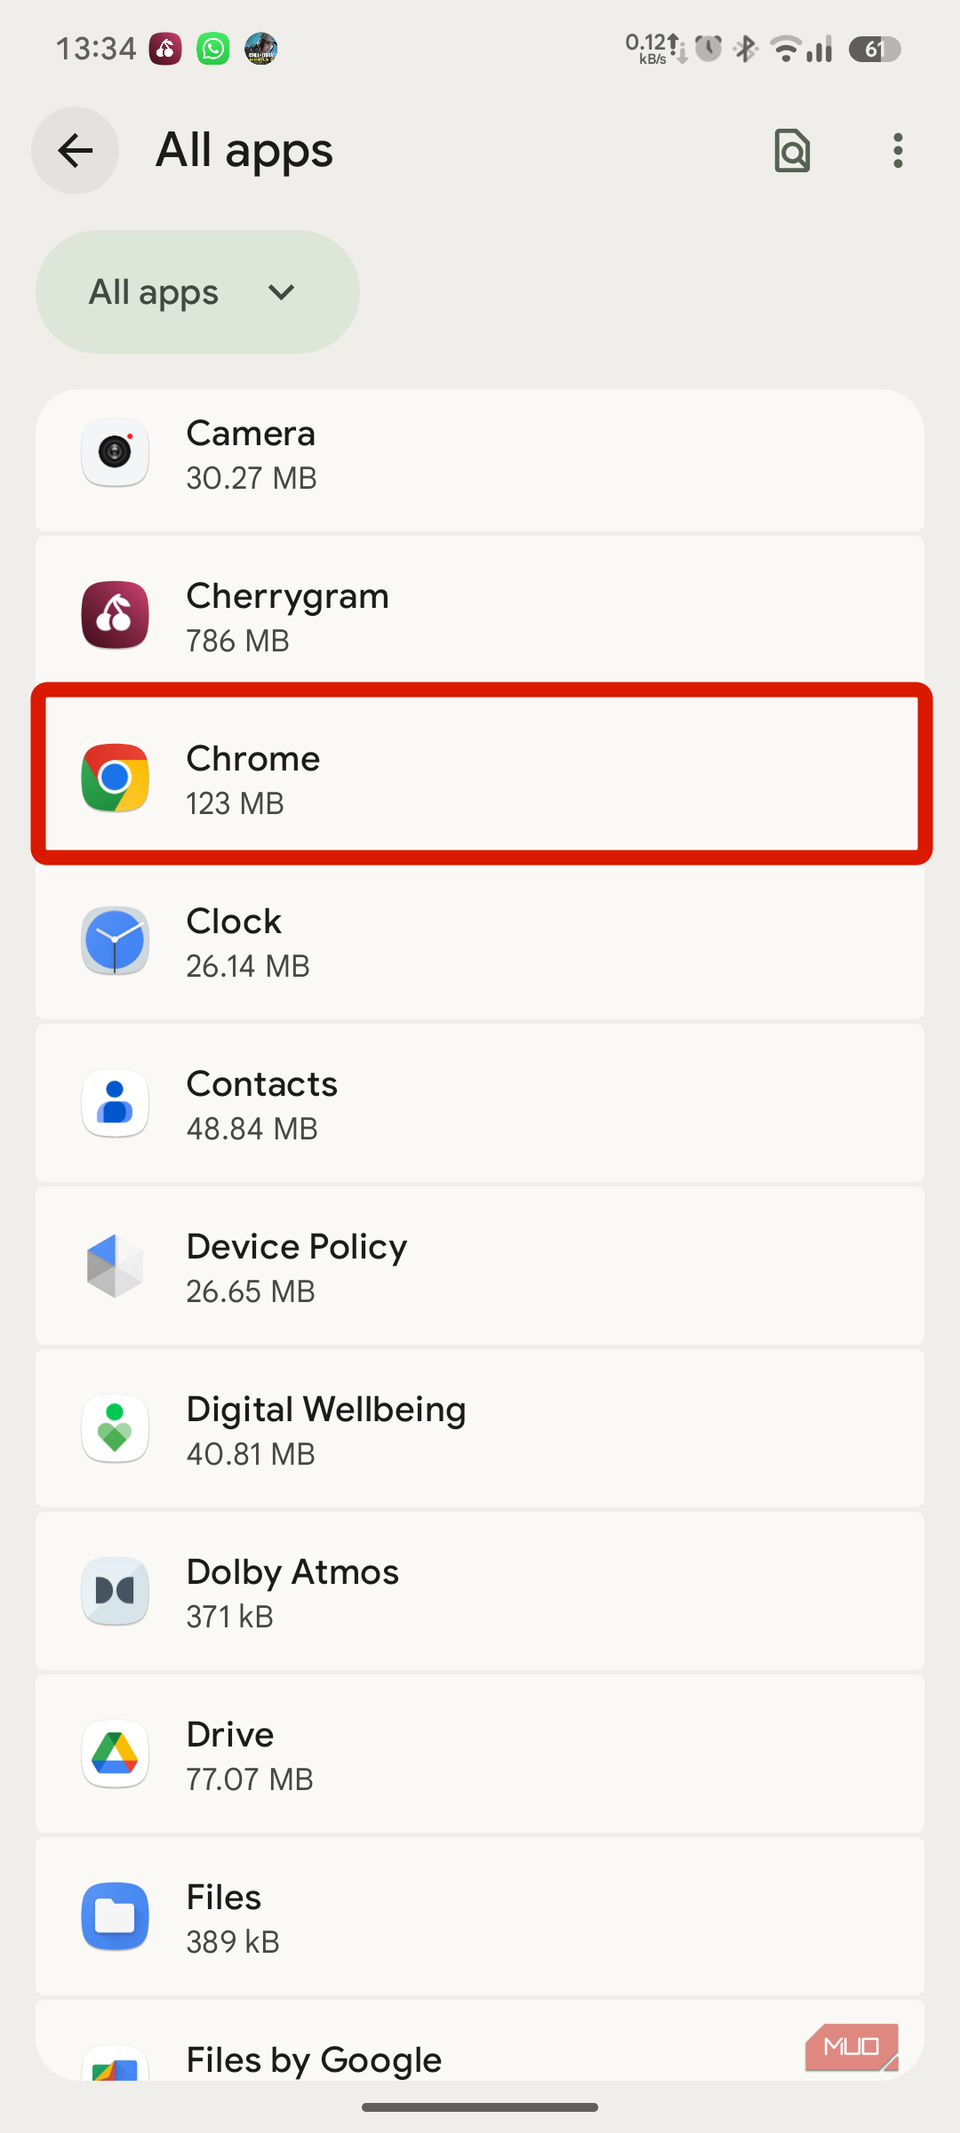The image size is (960, 2133).
Task: Open the three-dot overflow menu
Action: pos(897,150)
